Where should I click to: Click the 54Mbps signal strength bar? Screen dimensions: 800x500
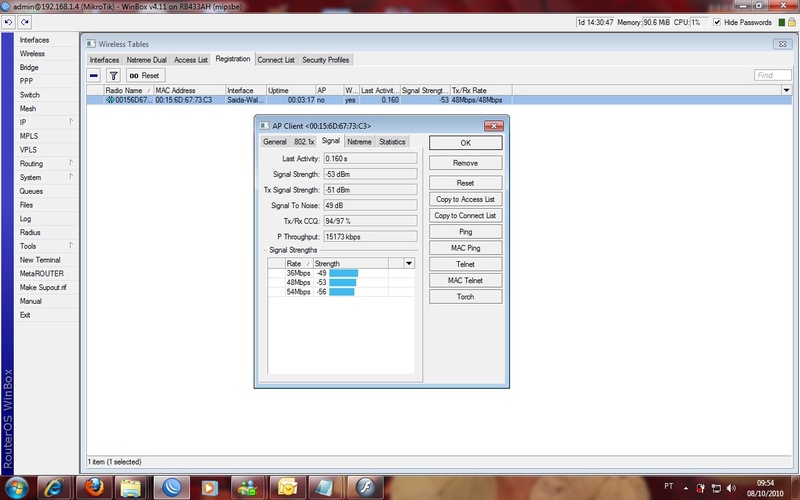point(341,292)
